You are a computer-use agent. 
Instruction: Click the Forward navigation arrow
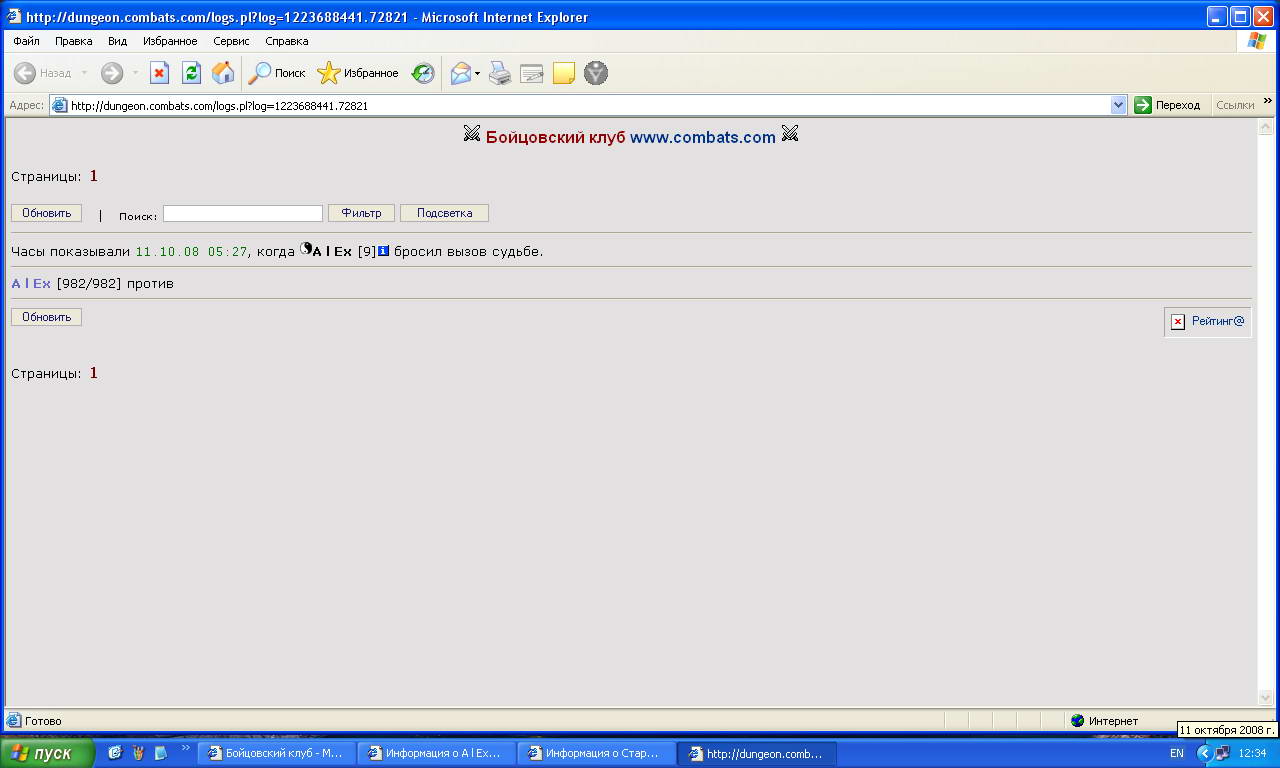tap(112, 73)
